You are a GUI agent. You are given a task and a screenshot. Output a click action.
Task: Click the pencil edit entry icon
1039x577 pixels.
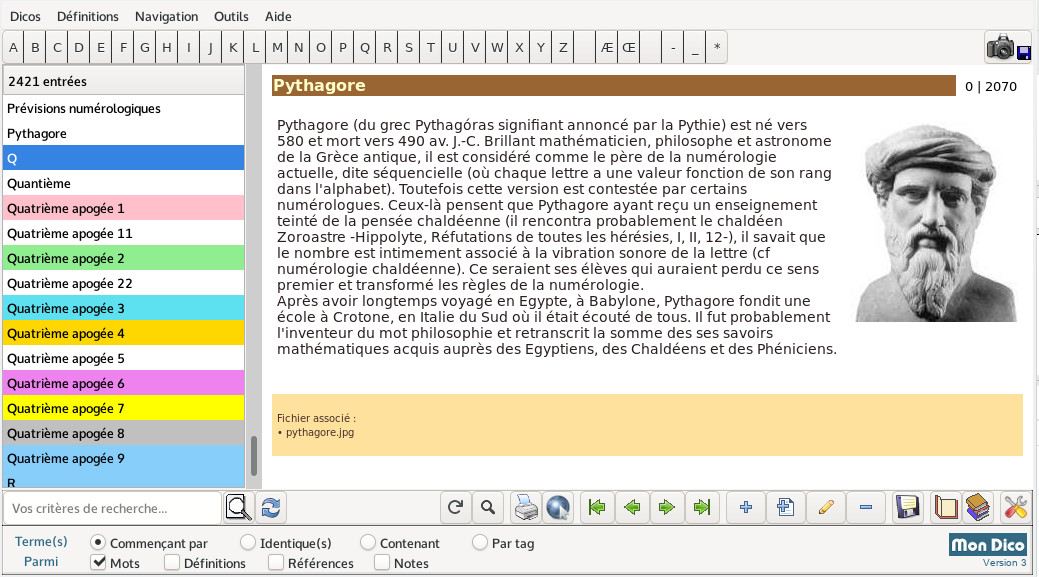coord(825,508)
